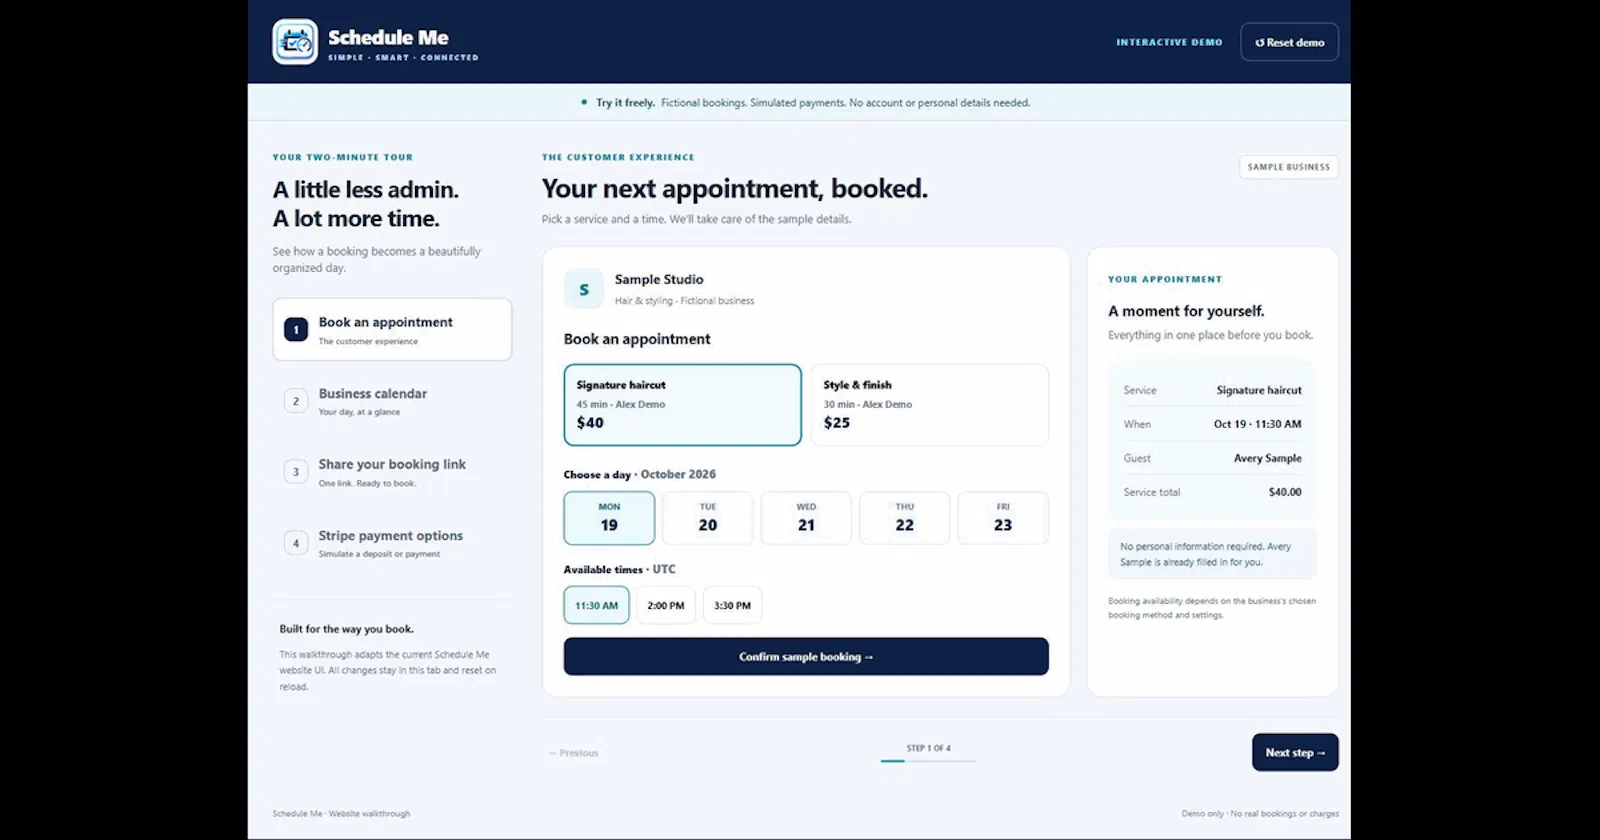
Task: Click 'Schedule Me · Website walkthrough' footer text
Action: (341, 813)
